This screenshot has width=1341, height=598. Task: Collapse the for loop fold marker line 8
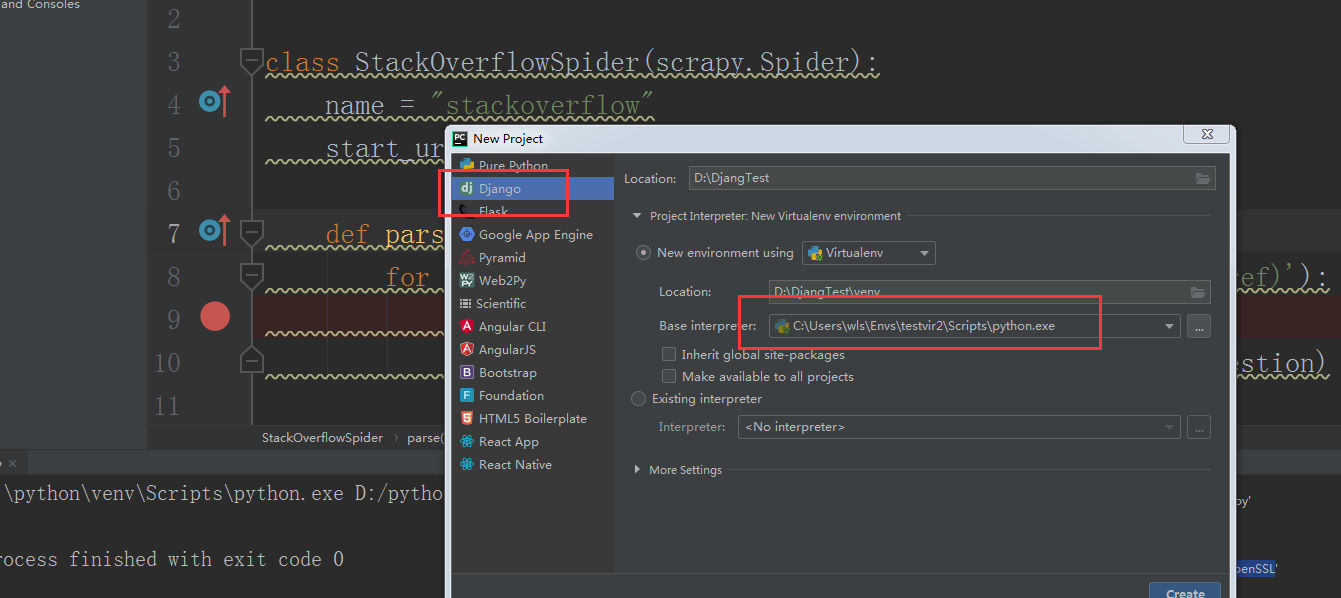click(252, 274)
